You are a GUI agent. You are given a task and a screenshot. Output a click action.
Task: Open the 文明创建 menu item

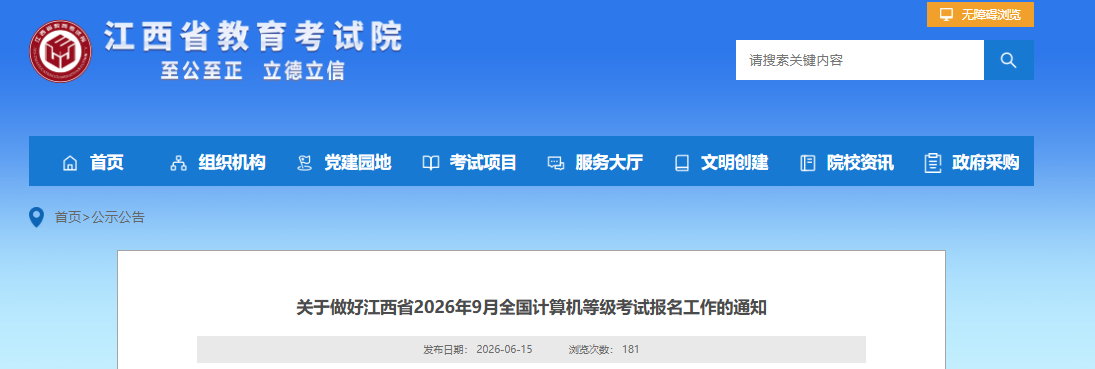tap(735, 164)
